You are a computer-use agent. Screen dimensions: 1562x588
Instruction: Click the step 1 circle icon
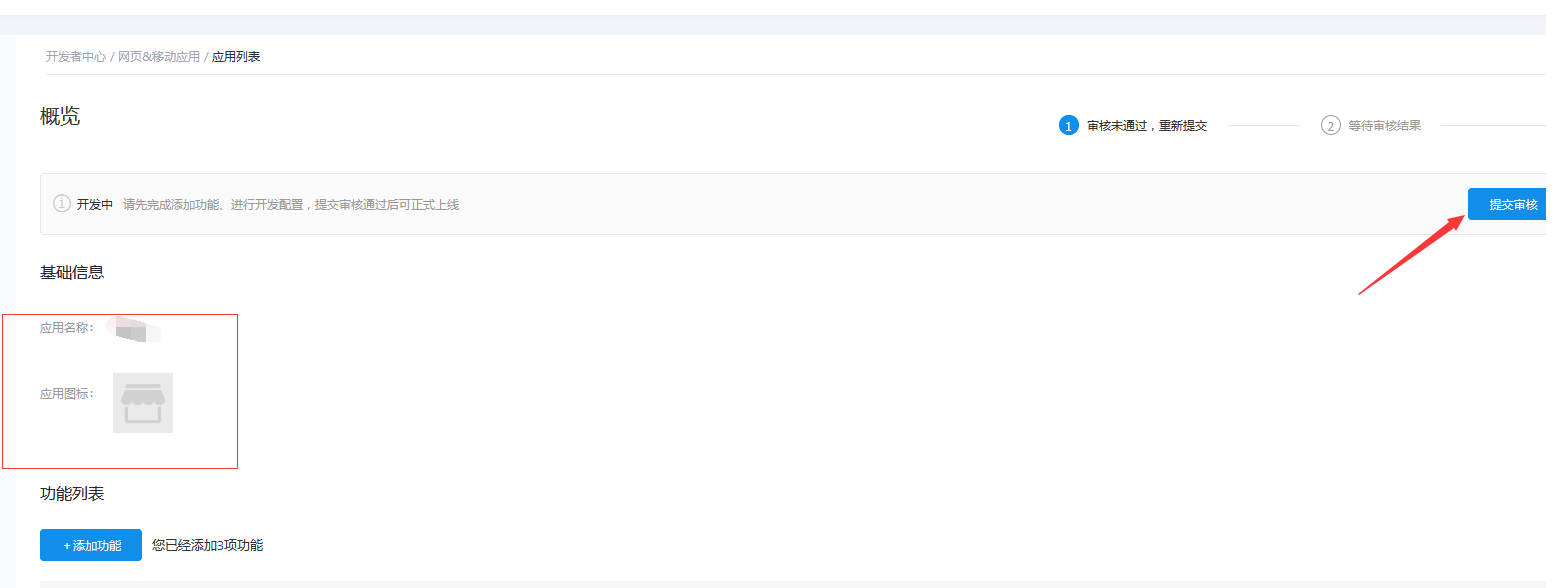pos(1068,126)
